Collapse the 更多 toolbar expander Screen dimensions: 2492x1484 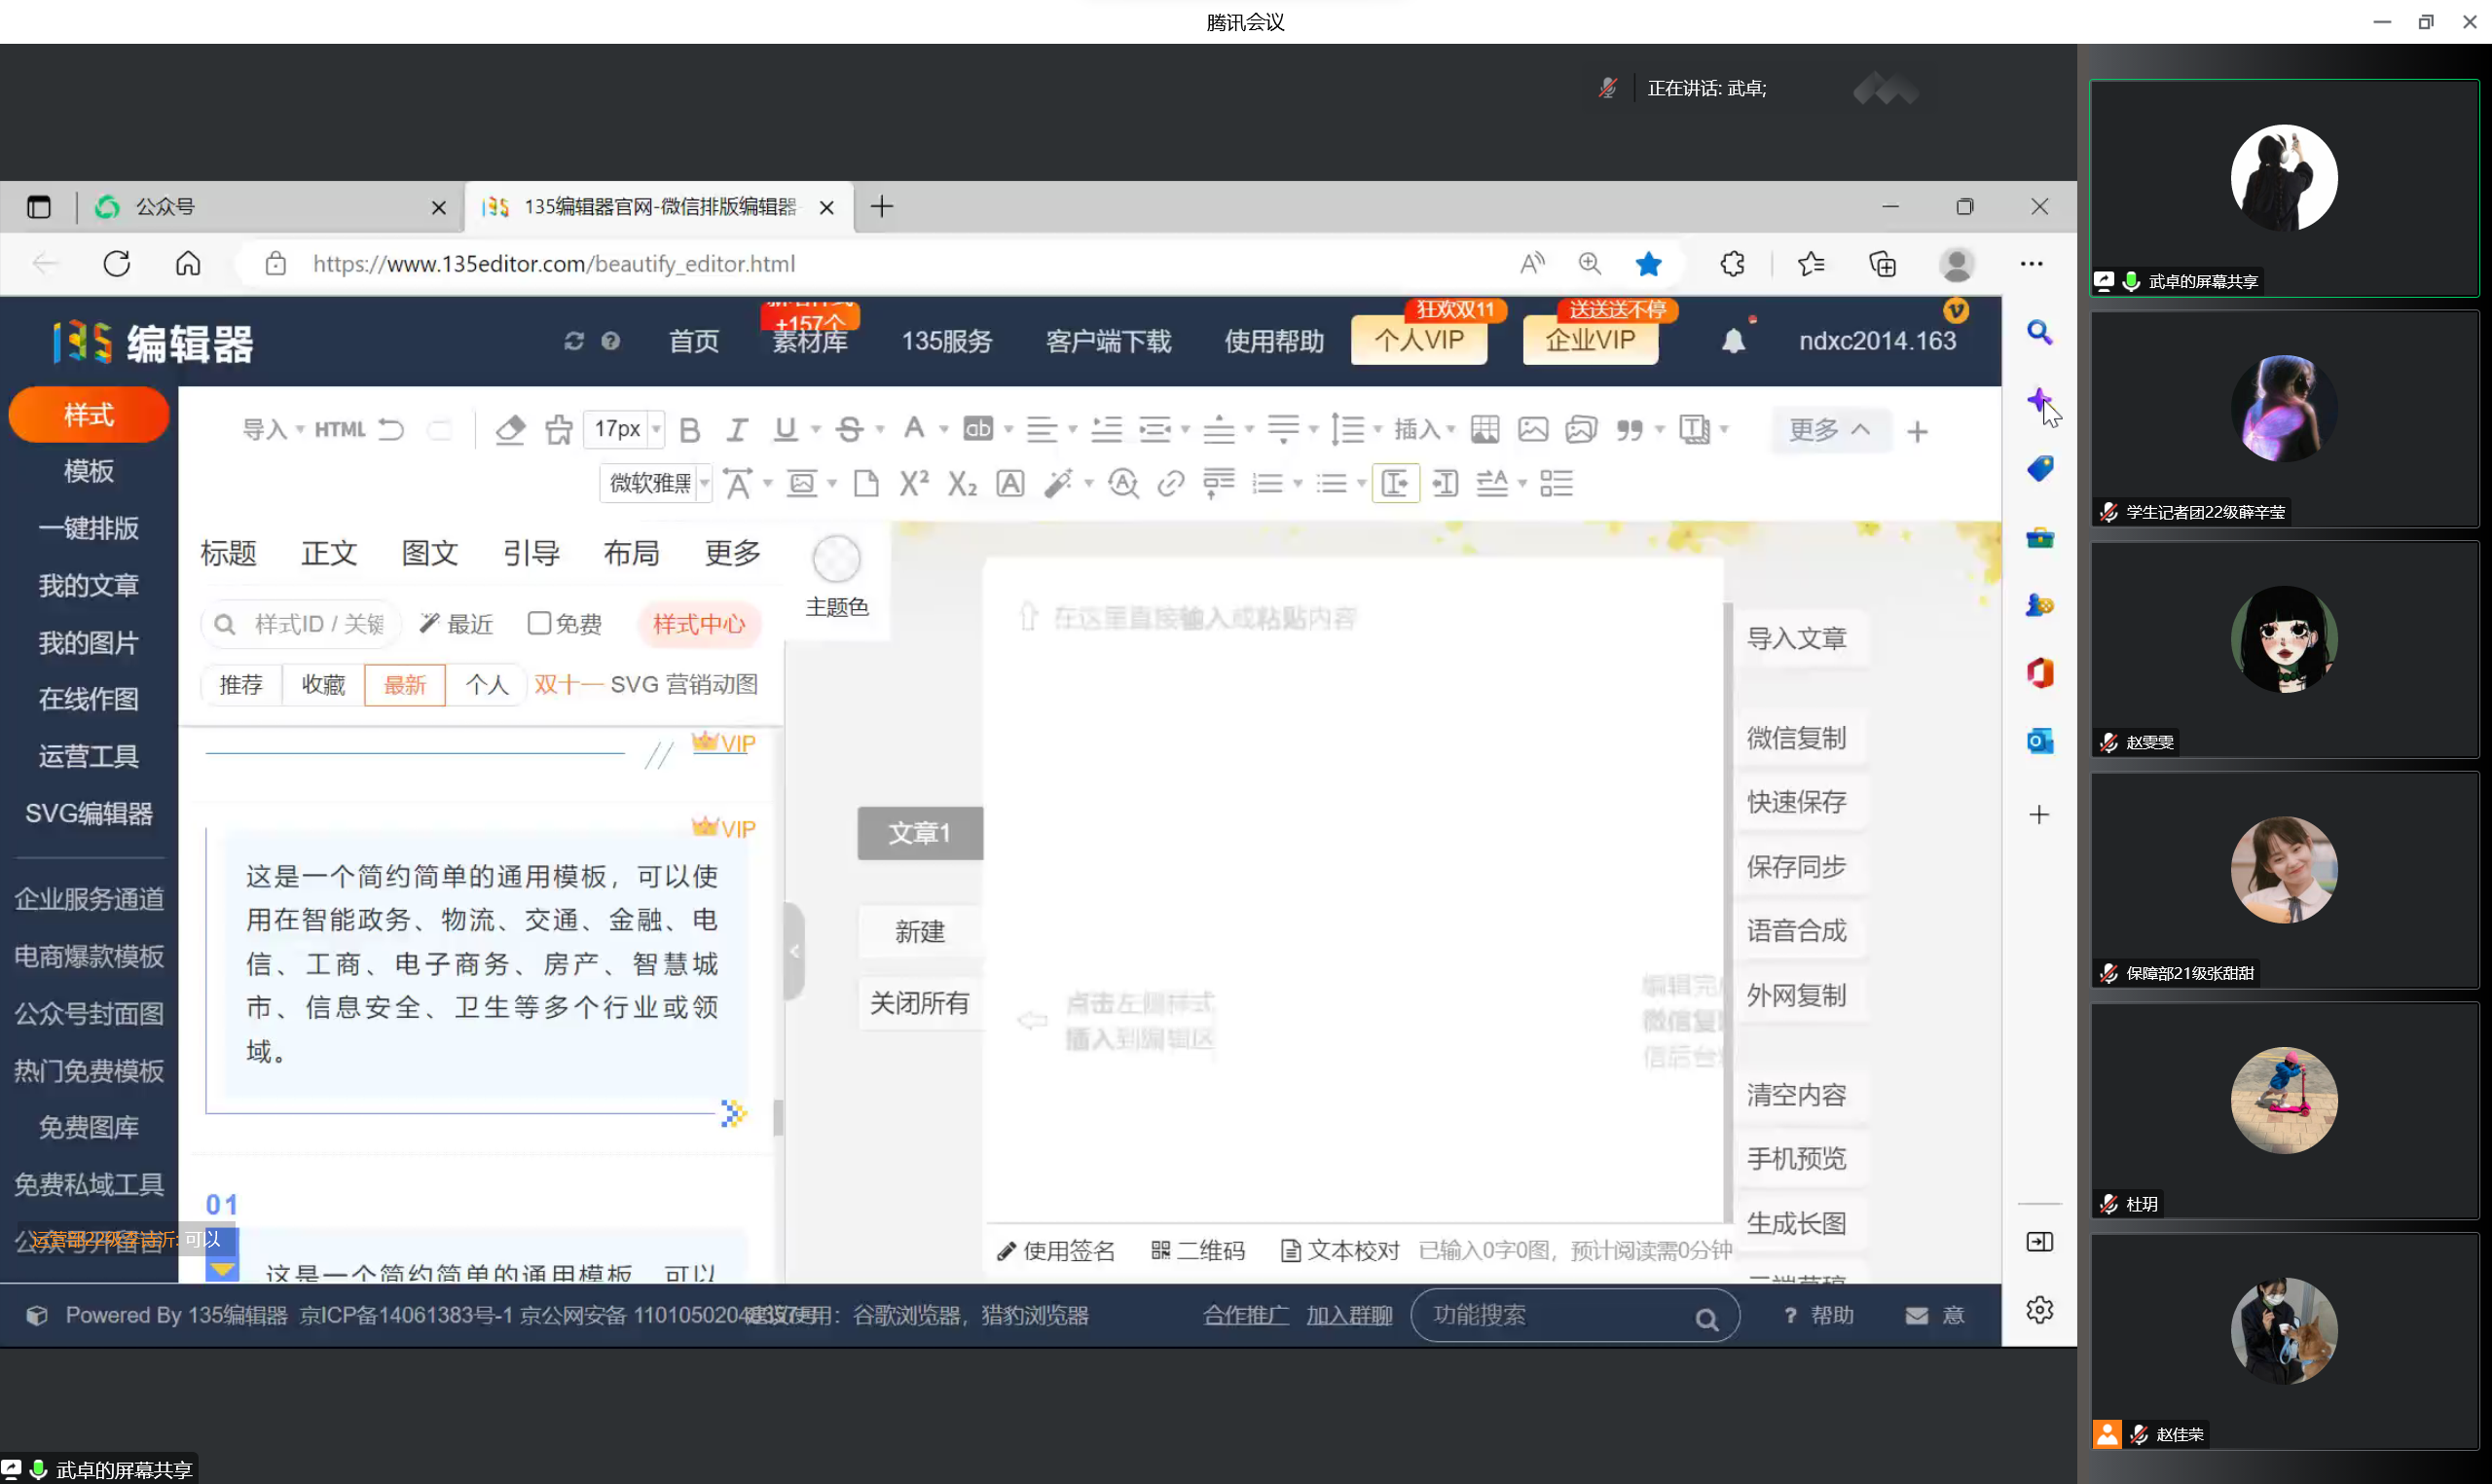click(x=1829, y=430)
